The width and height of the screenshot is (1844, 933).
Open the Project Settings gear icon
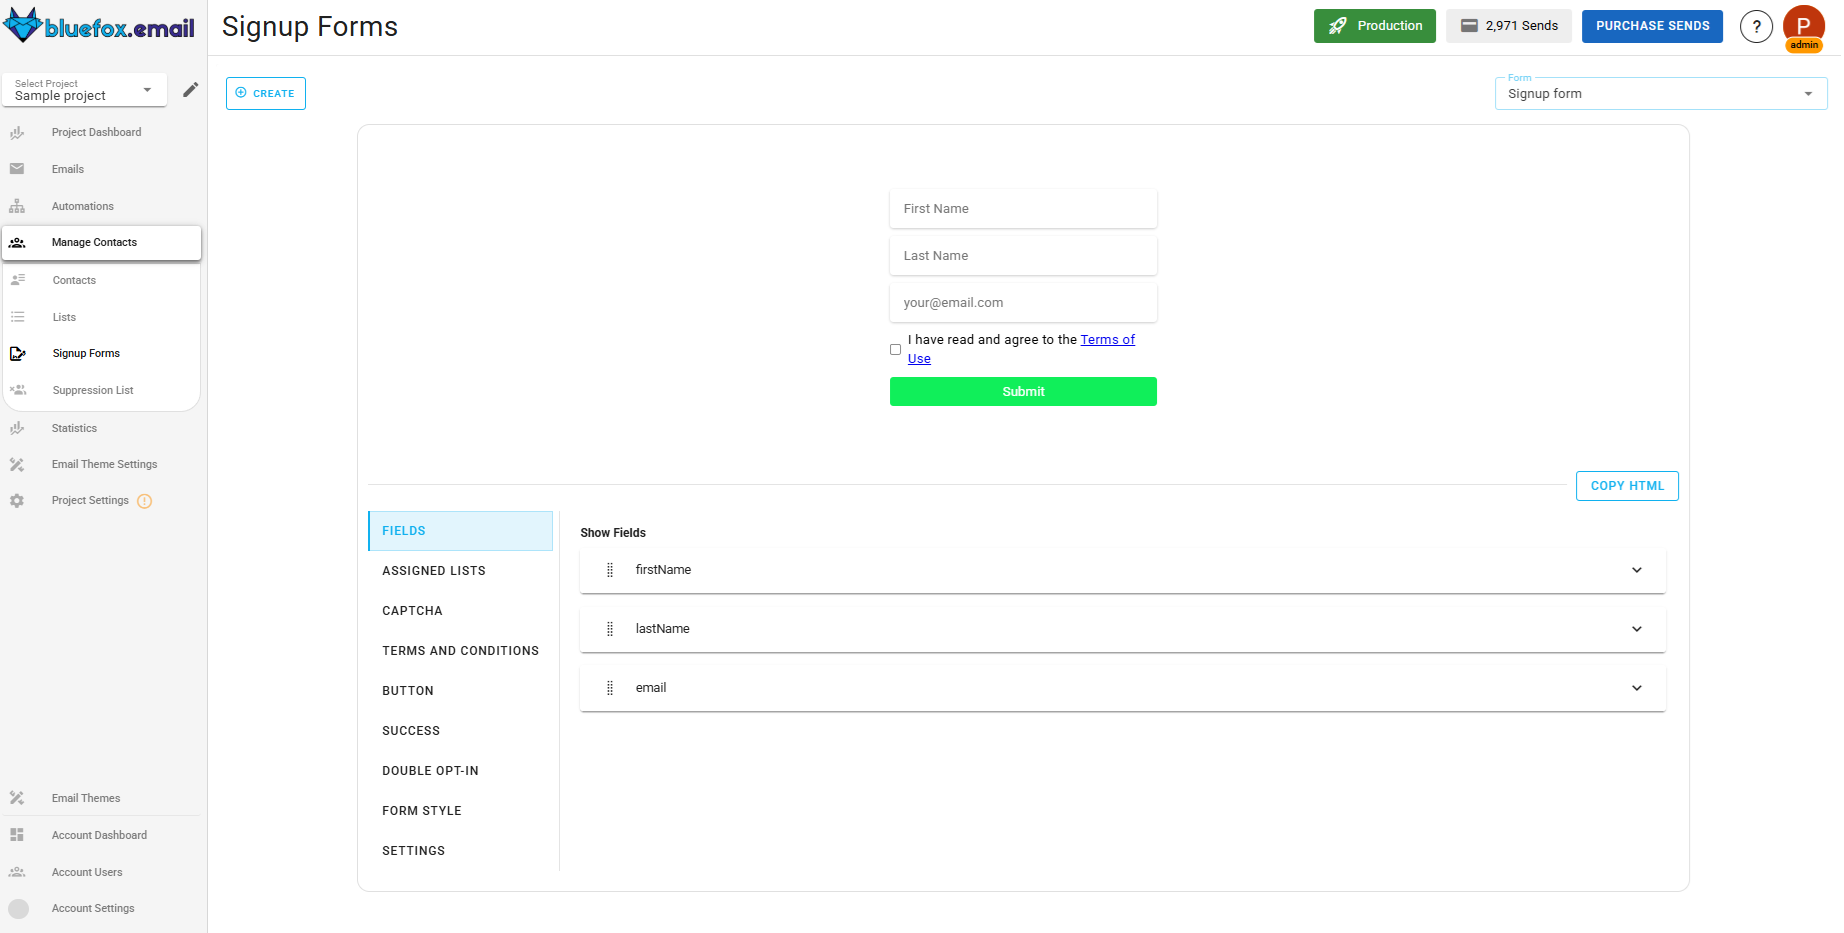[x=17, y=500]
